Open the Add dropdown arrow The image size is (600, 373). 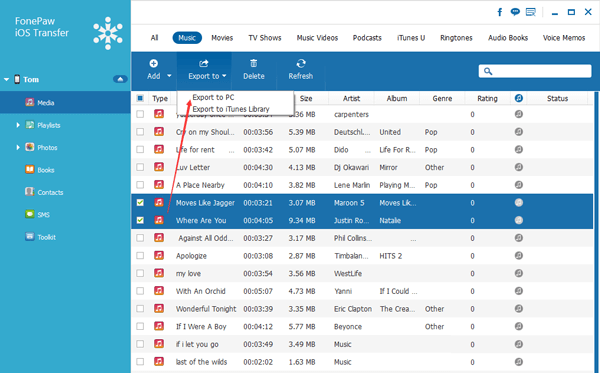tap(169, 76)
